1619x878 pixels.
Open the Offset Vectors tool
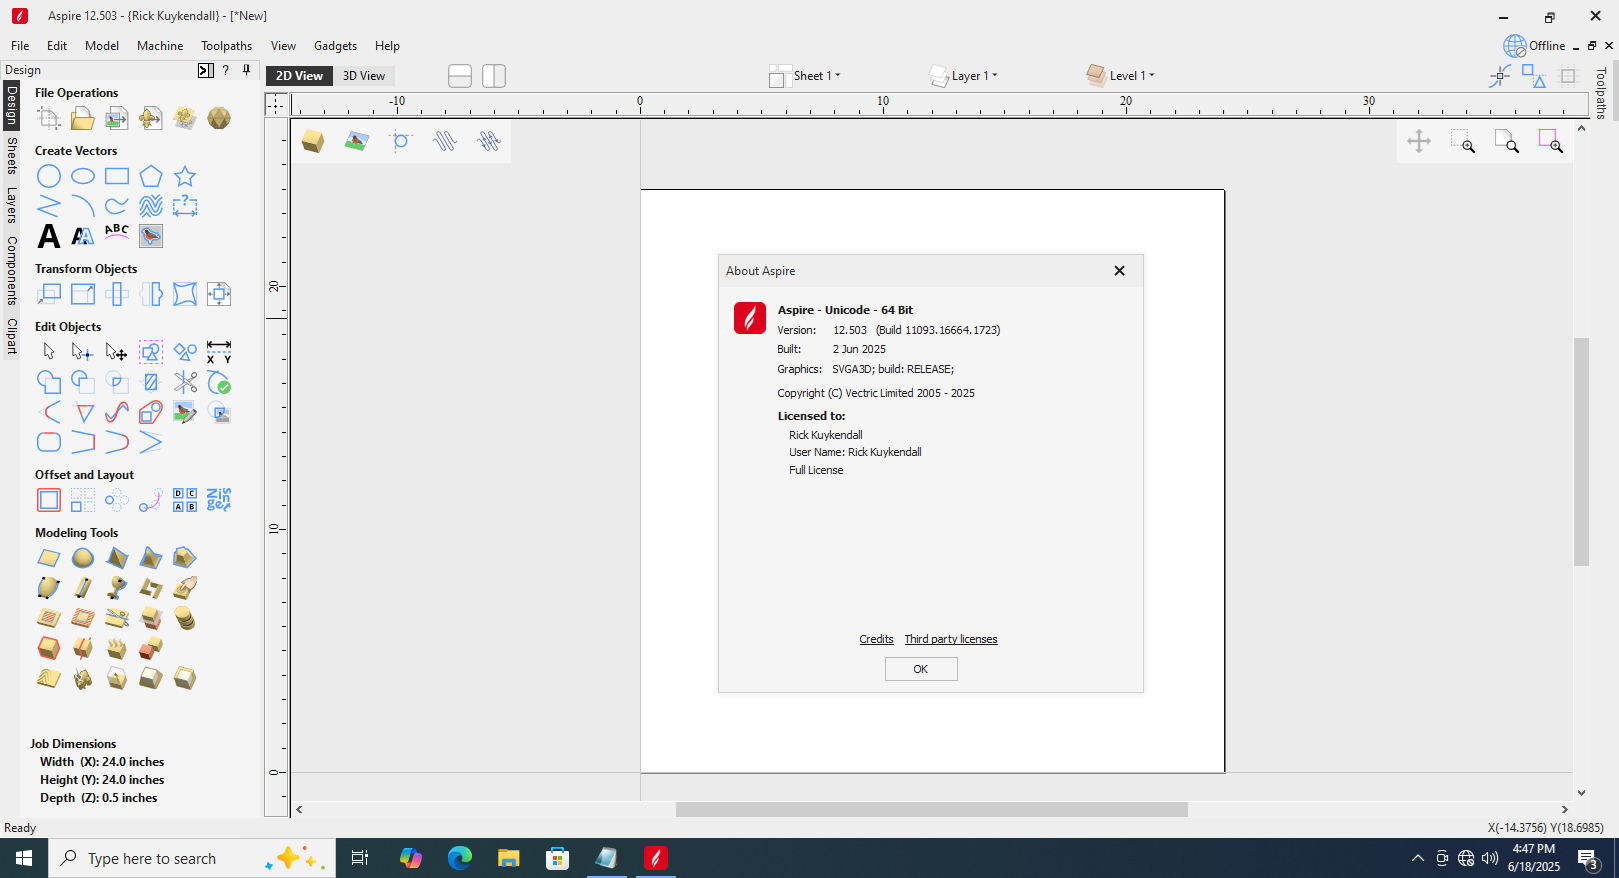(x=48, y=500)
